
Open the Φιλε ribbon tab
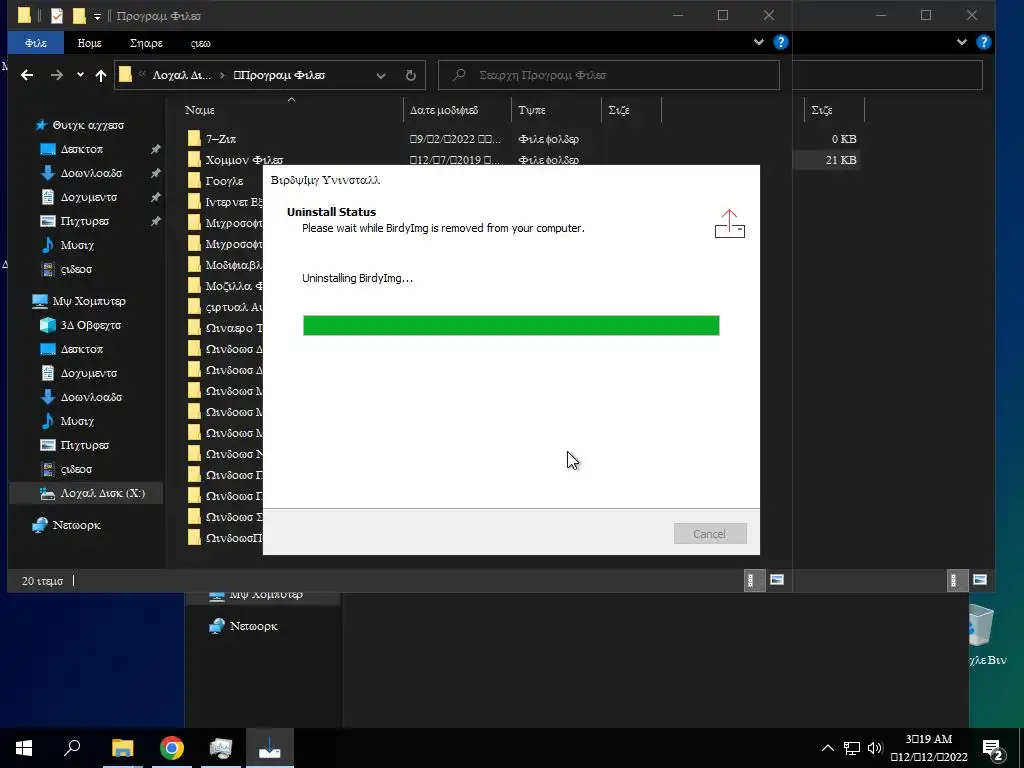point(35,42)
